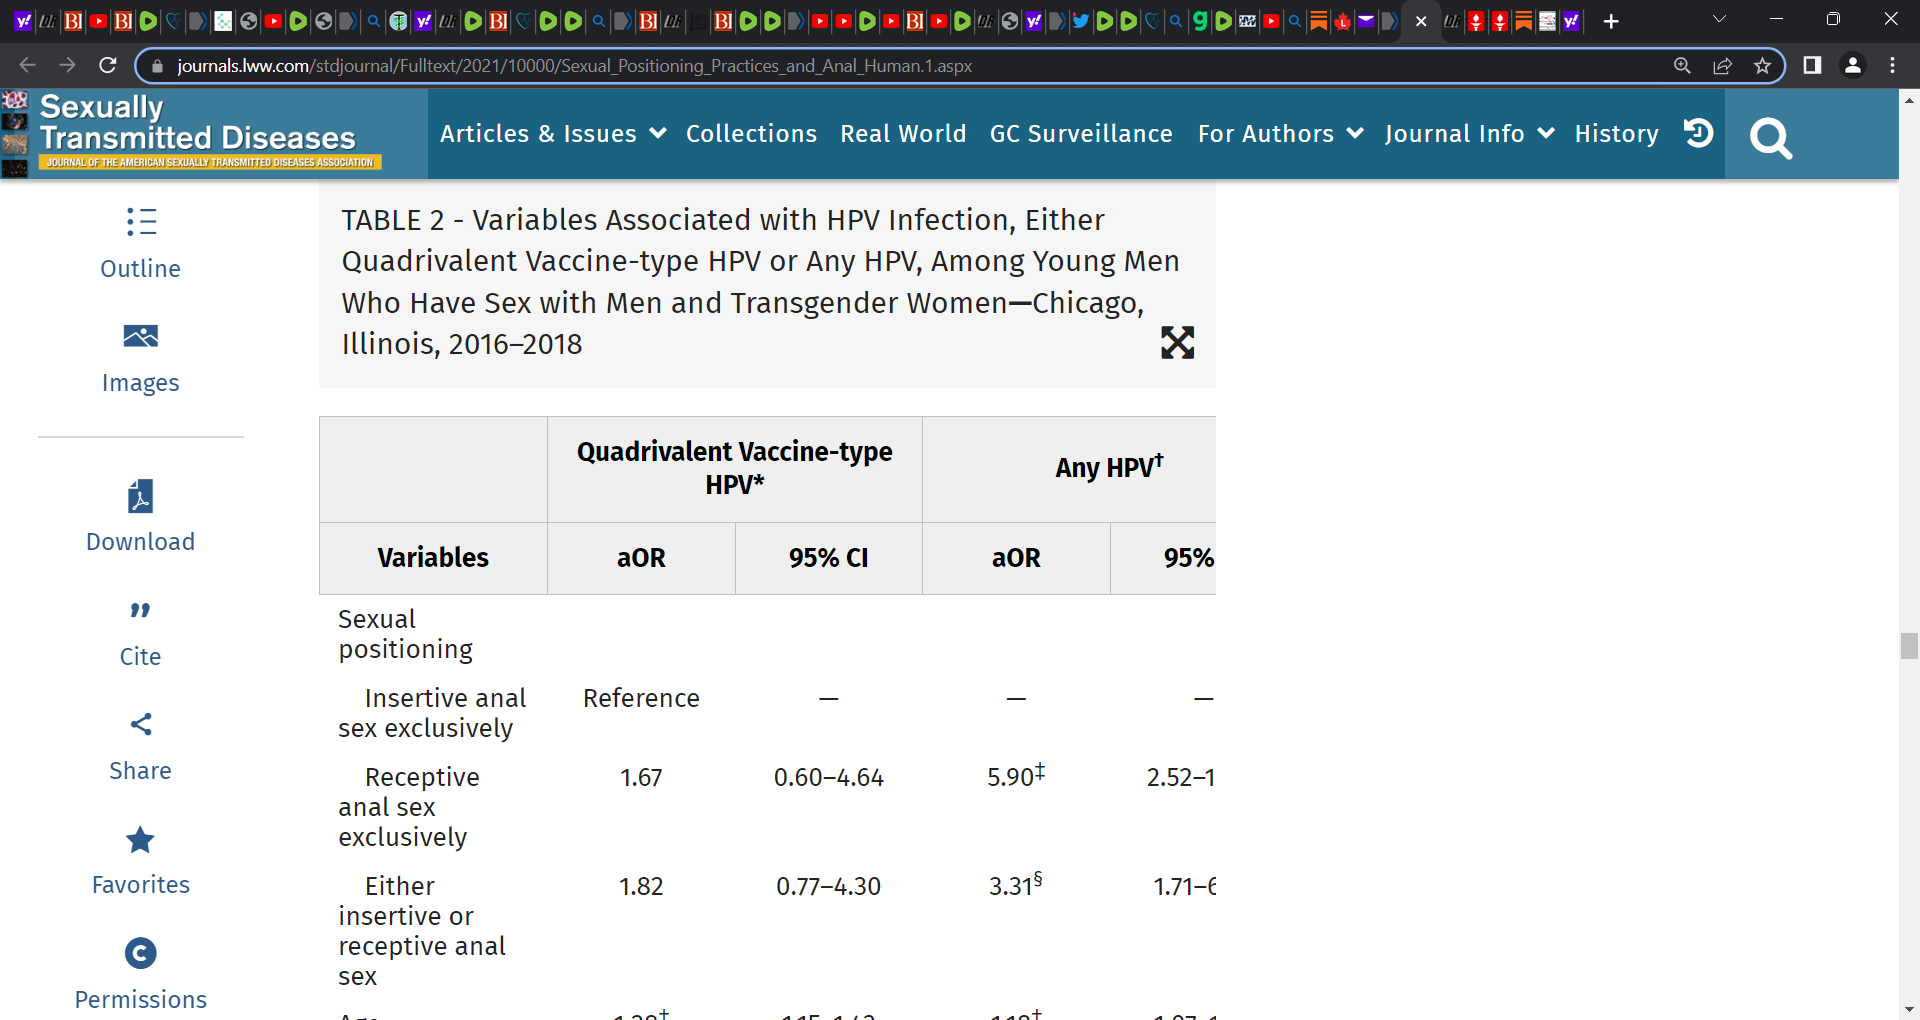Image resolution: width=1920 pixels, height=1020 pixels.
Task: Open Permissions copyright icon
Action: (x=141, y=954)
